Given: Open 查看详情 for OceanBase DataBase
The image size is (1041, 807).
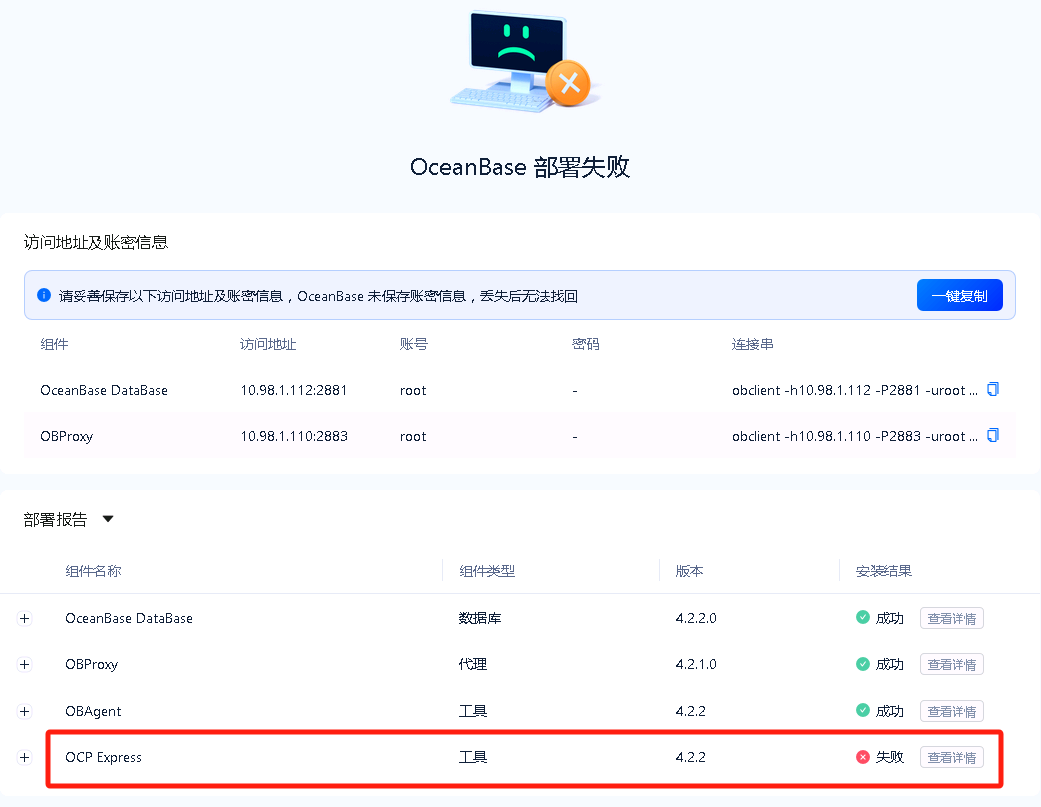Looking at the screenshot, I should point(951,617).
